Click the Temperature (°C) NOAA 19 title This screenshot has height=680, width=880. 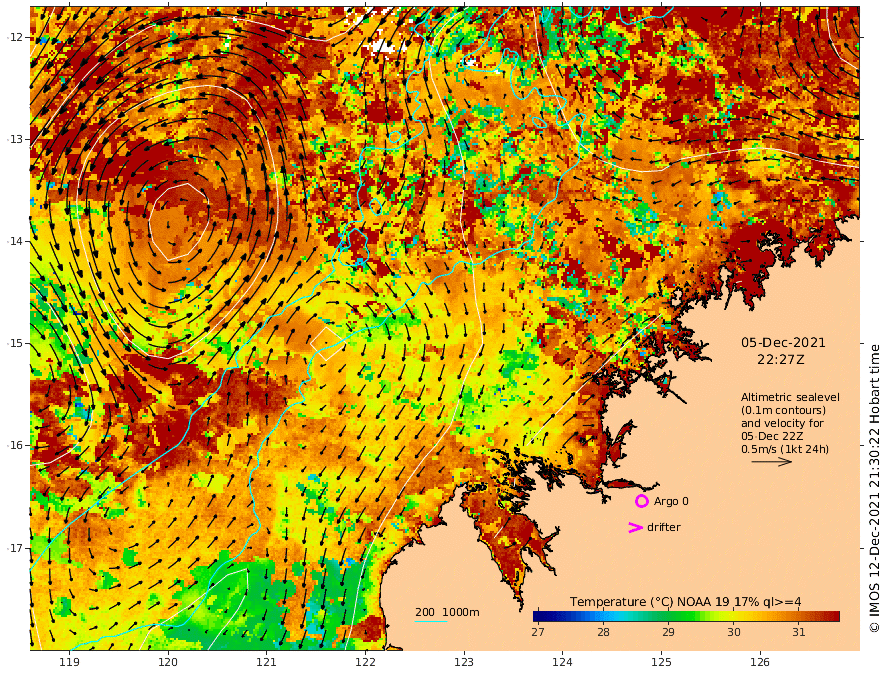[x=685, y=601]
